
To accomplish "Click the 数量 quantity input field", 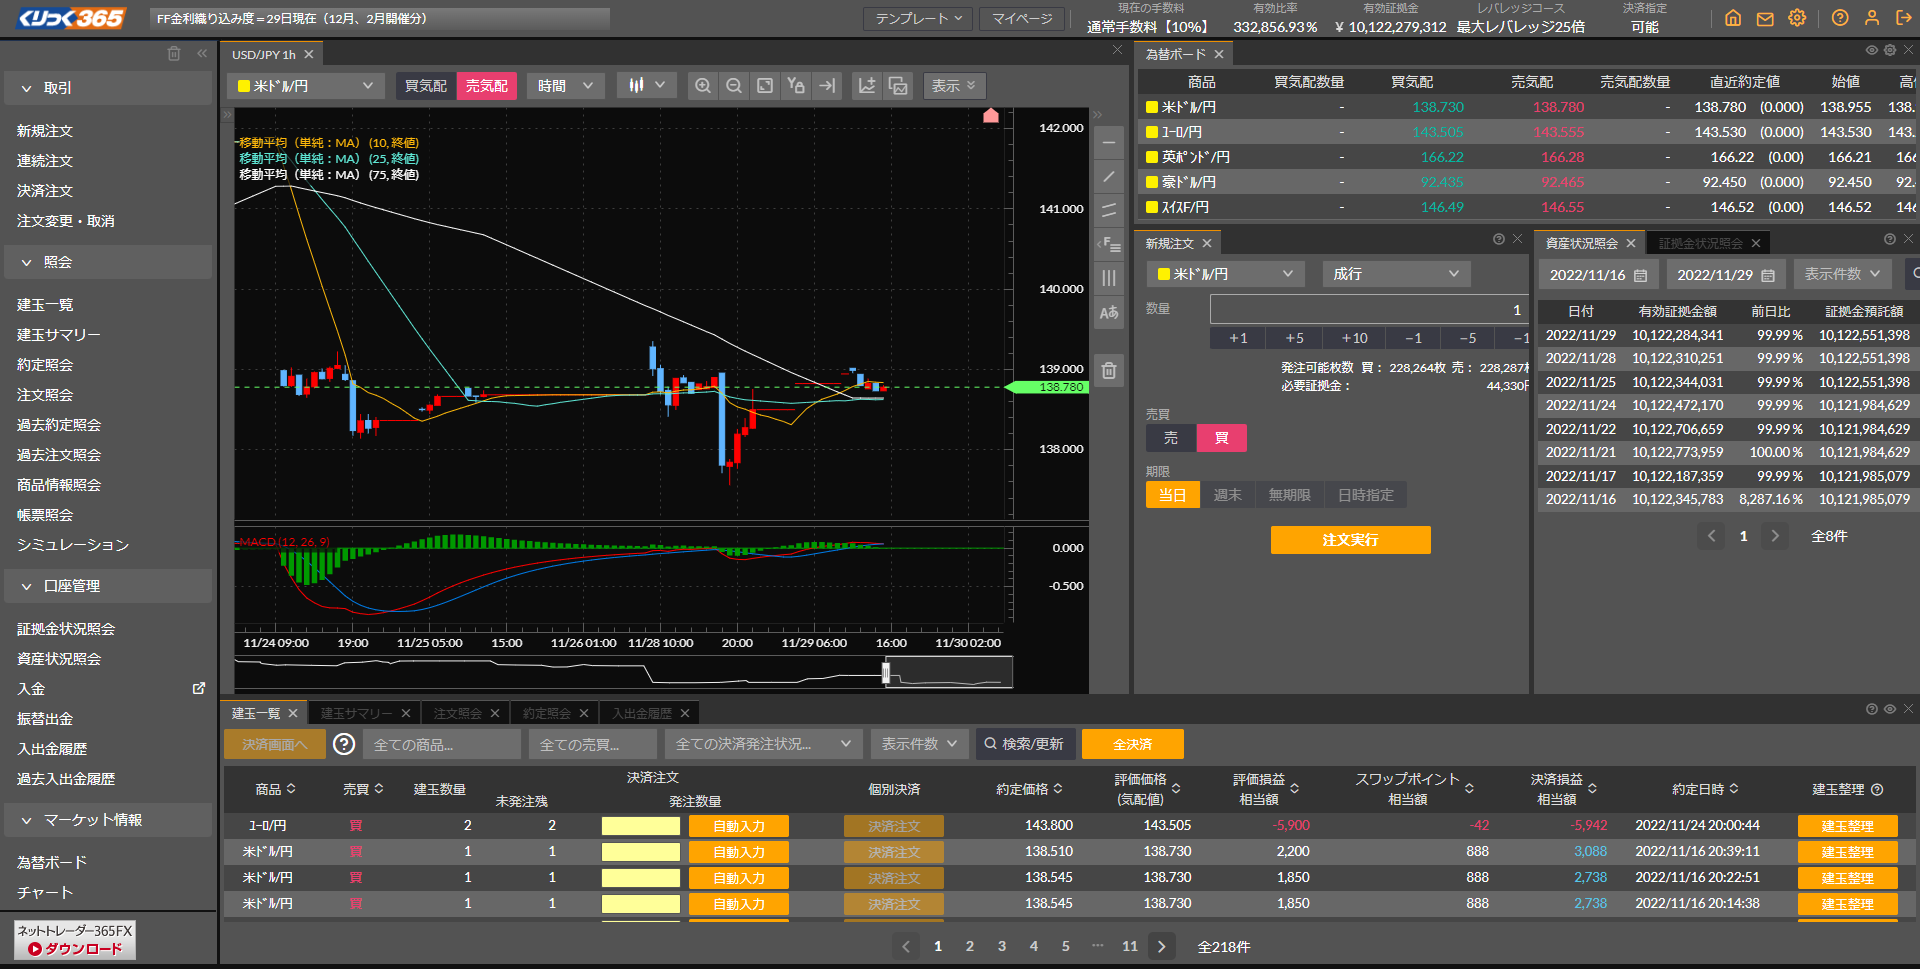I will 1369,310.
